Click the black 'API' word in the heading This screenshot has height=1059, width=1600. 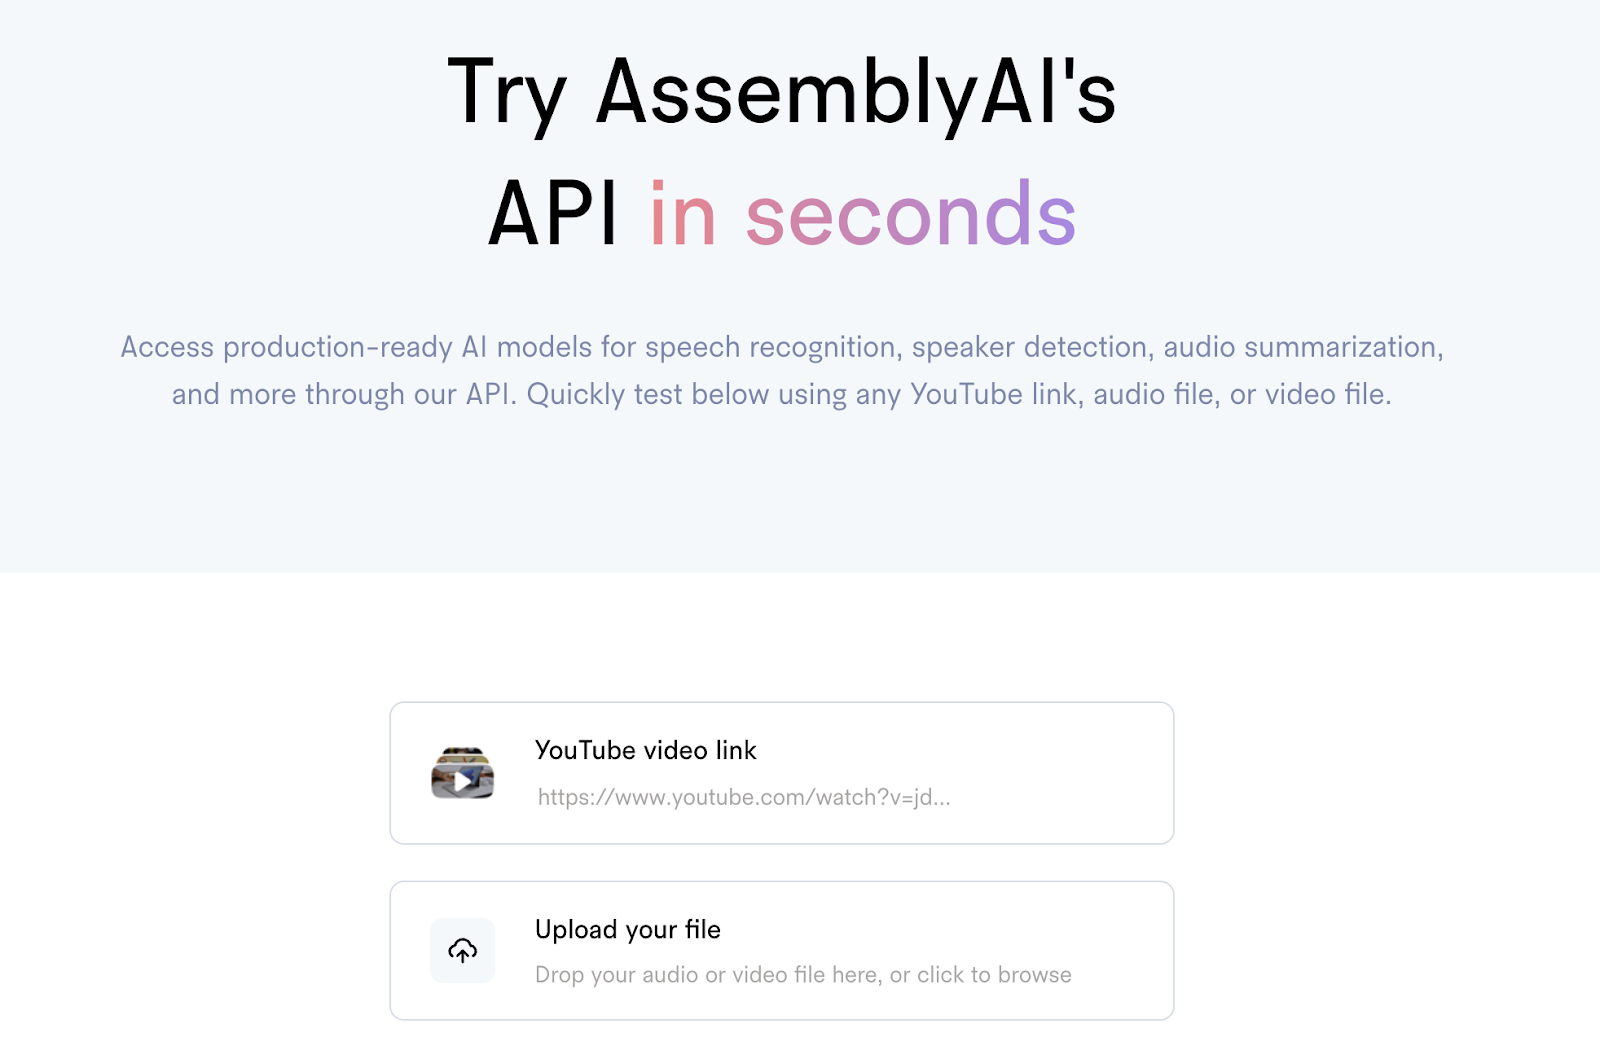[x=553, y=213]
